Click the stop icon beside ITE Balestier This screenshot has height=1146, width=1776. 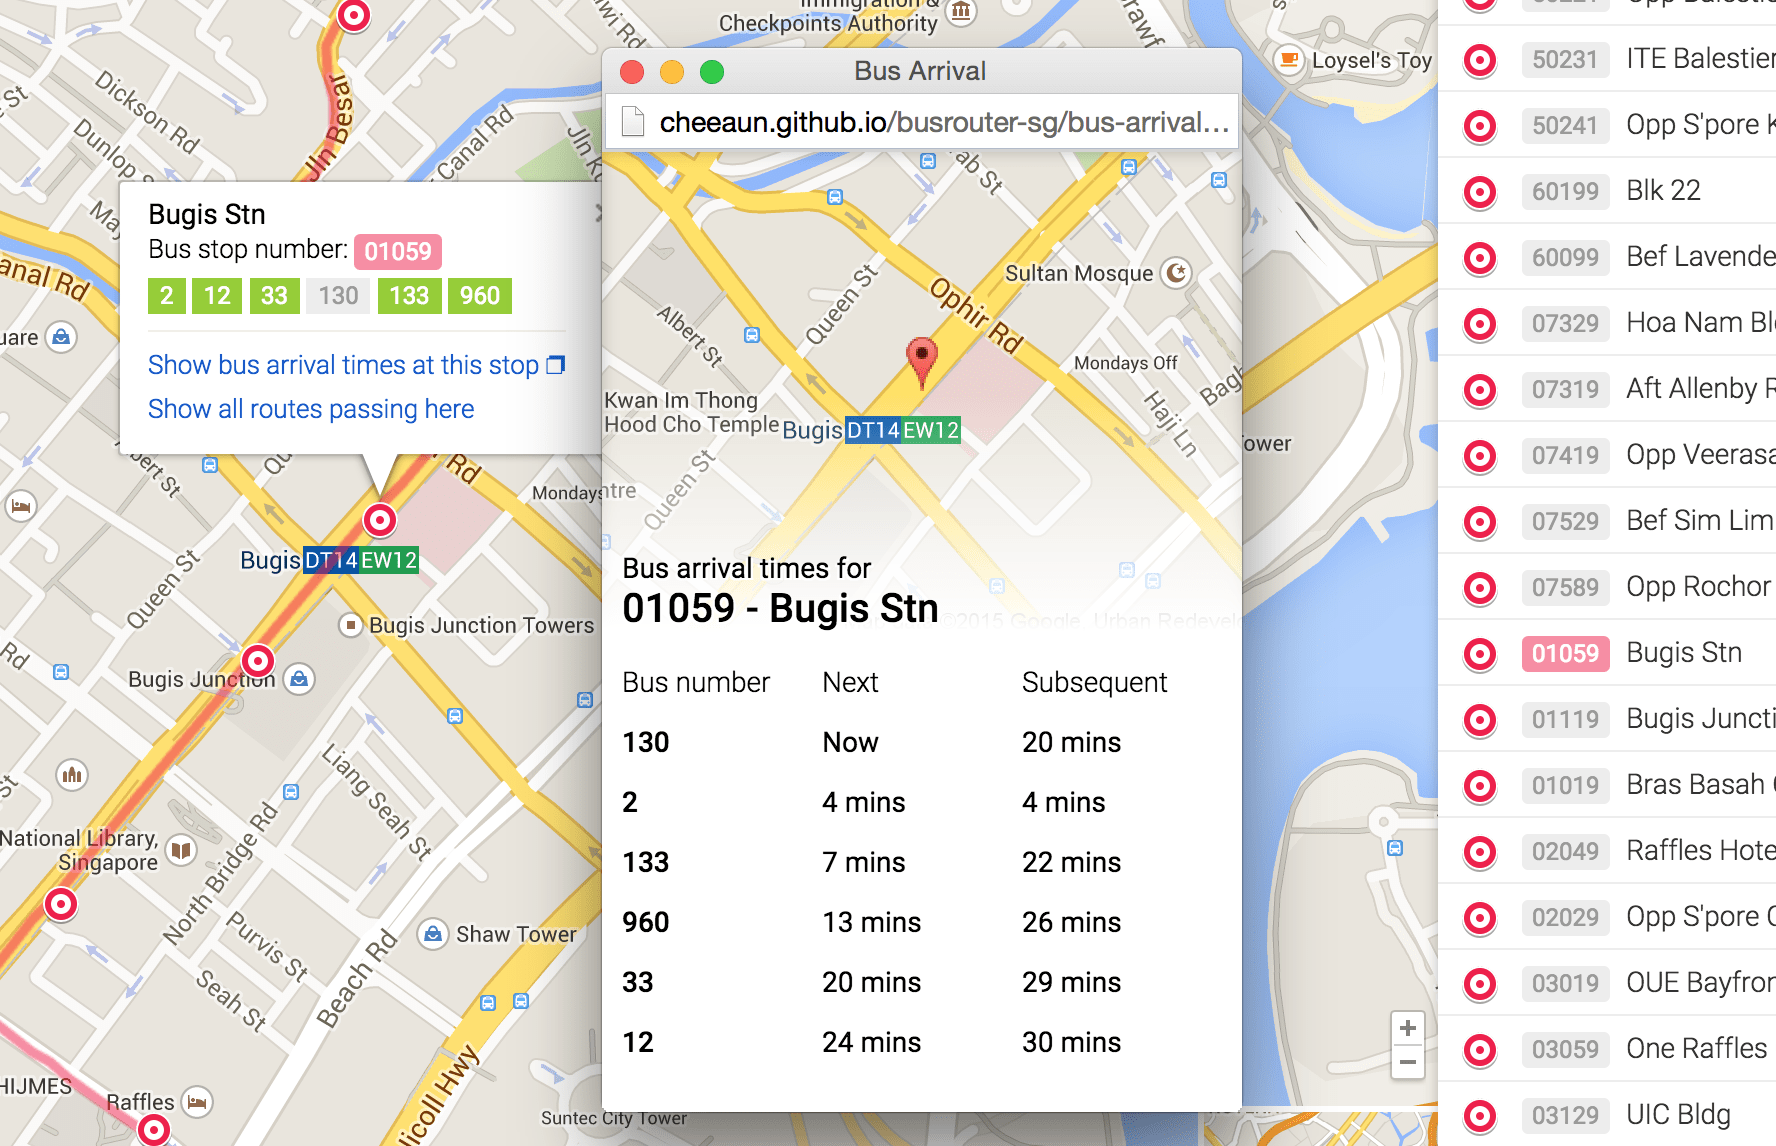click(1479, 60)
